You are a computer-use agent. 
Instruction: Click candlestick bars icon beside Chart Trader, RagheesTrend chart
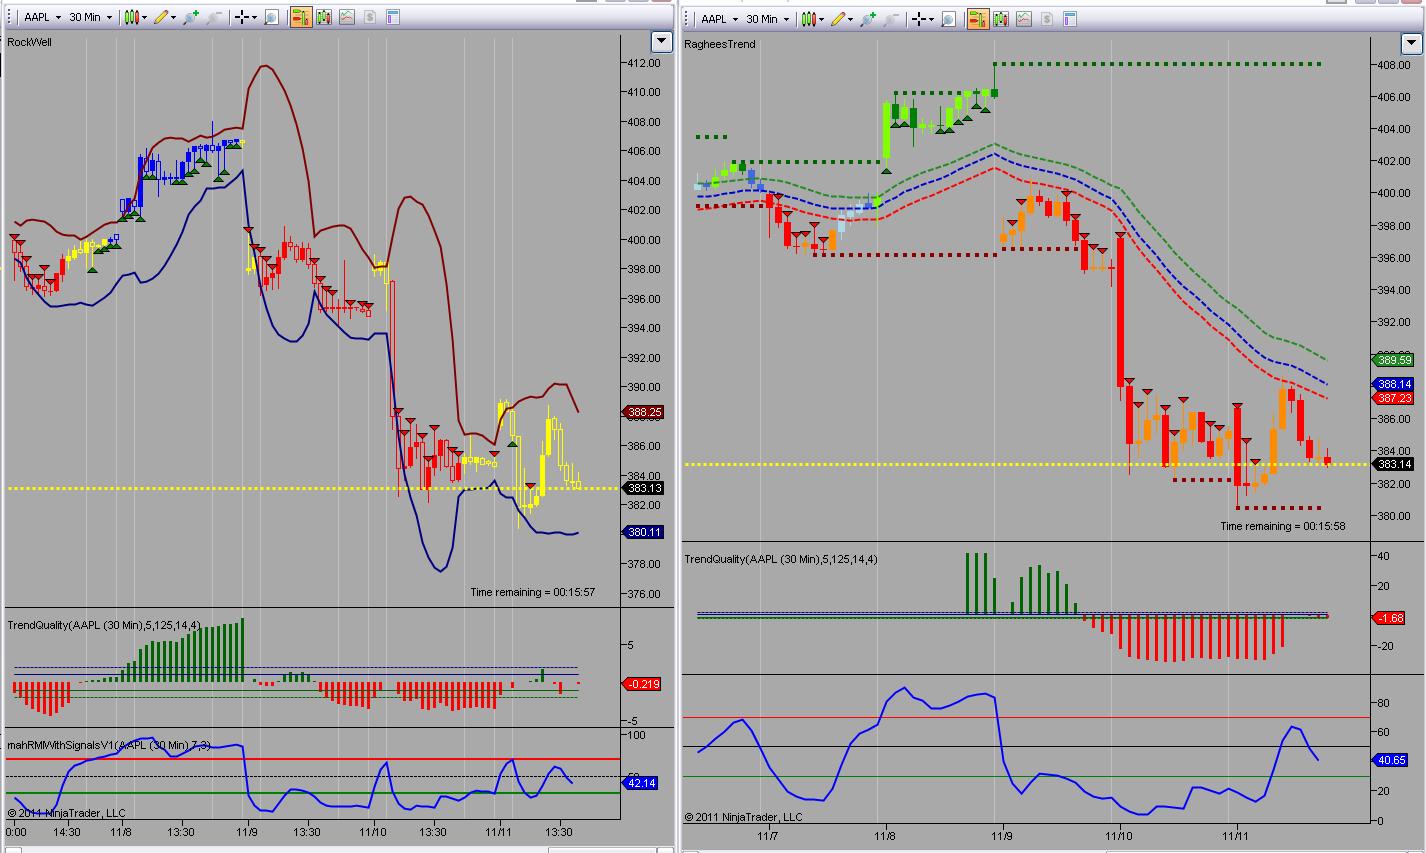(1002, 19)
